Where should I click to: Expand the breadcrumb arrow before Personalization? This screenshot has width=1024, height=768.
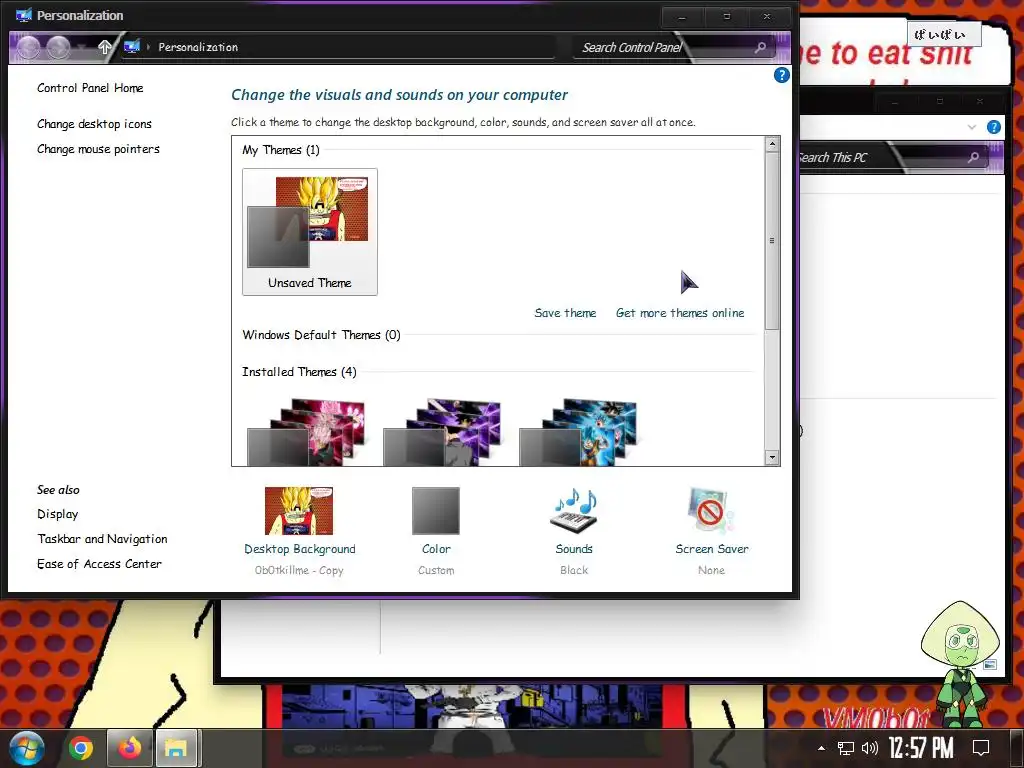(x=148, y=47)
